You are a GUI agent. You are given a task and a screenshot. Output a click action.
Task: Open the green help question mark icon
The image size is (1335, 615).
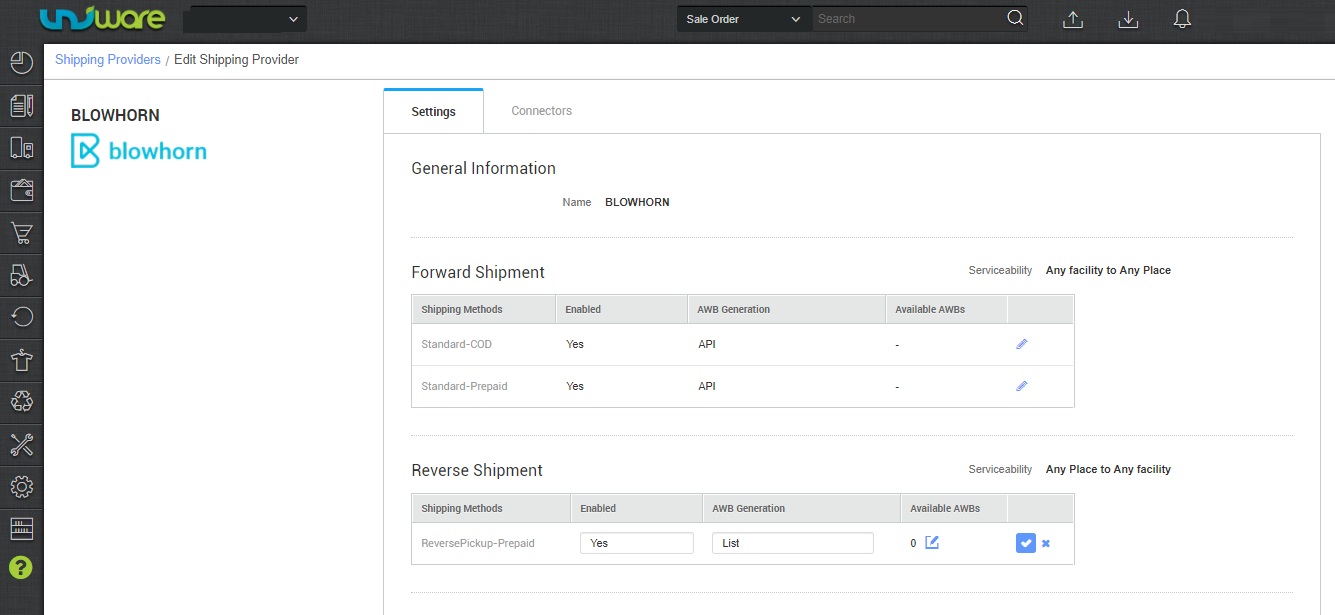pos(21,568)
